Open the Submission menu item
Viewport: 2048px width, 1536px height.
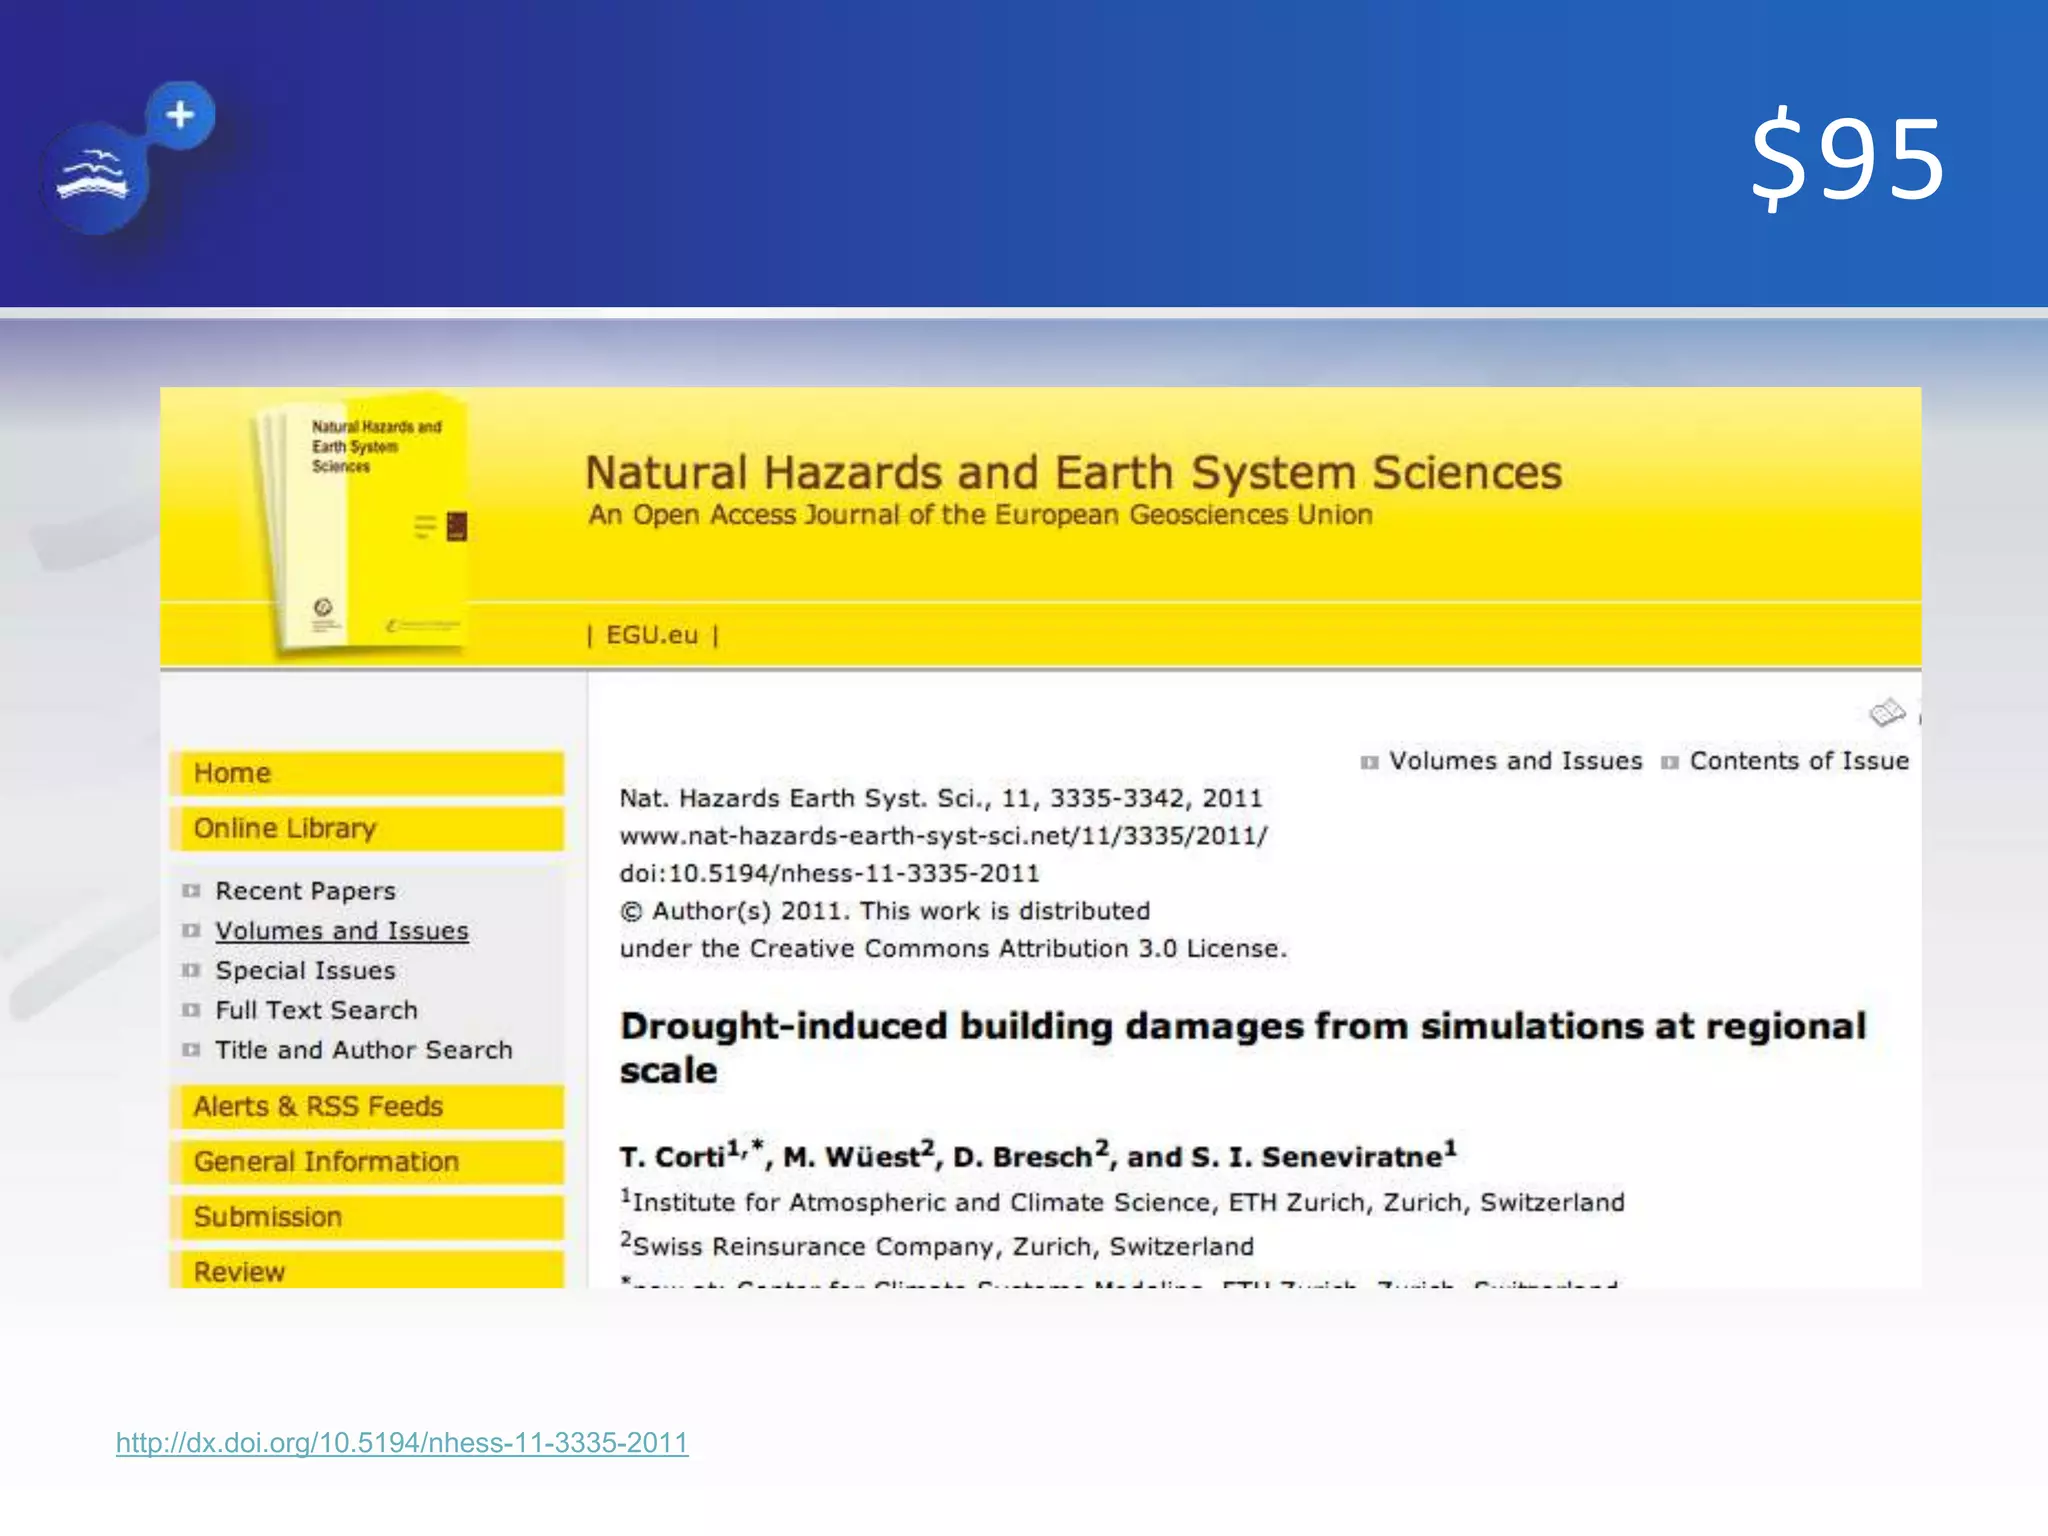click(x=367, y=1216)
